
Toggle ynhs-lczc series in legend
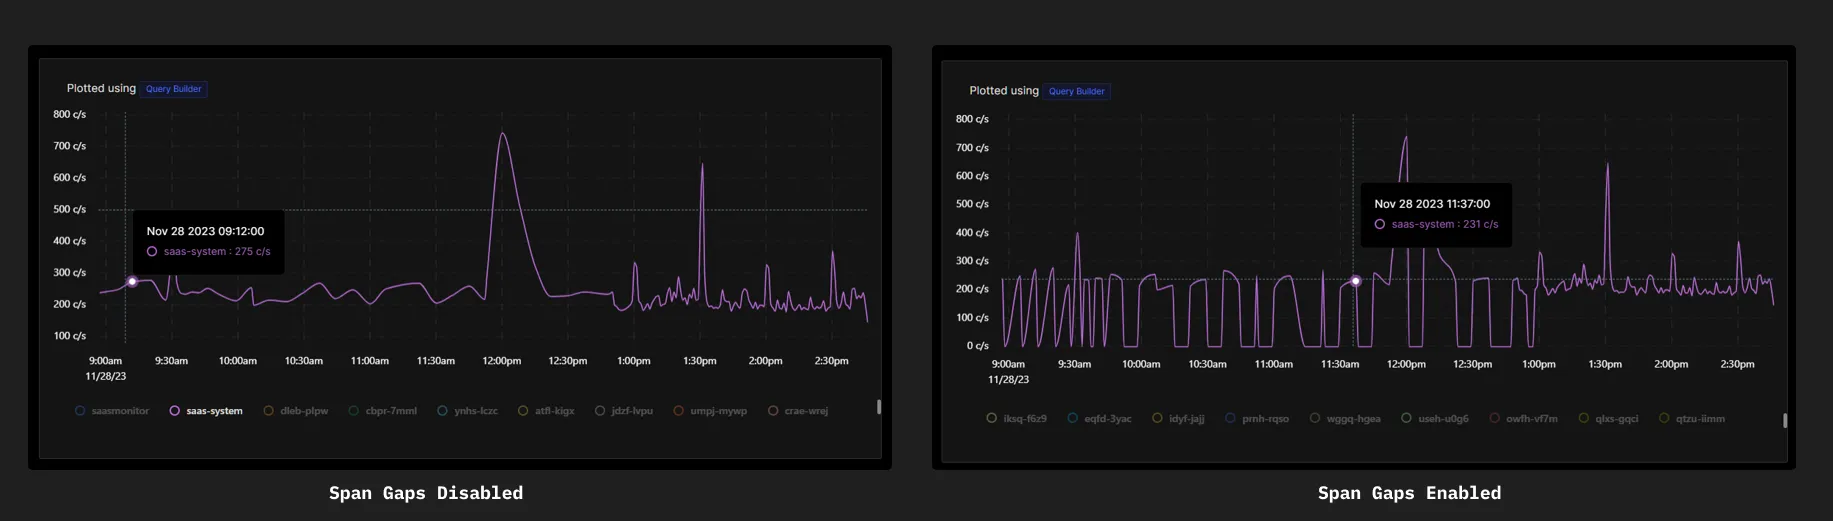pos(468,411)
